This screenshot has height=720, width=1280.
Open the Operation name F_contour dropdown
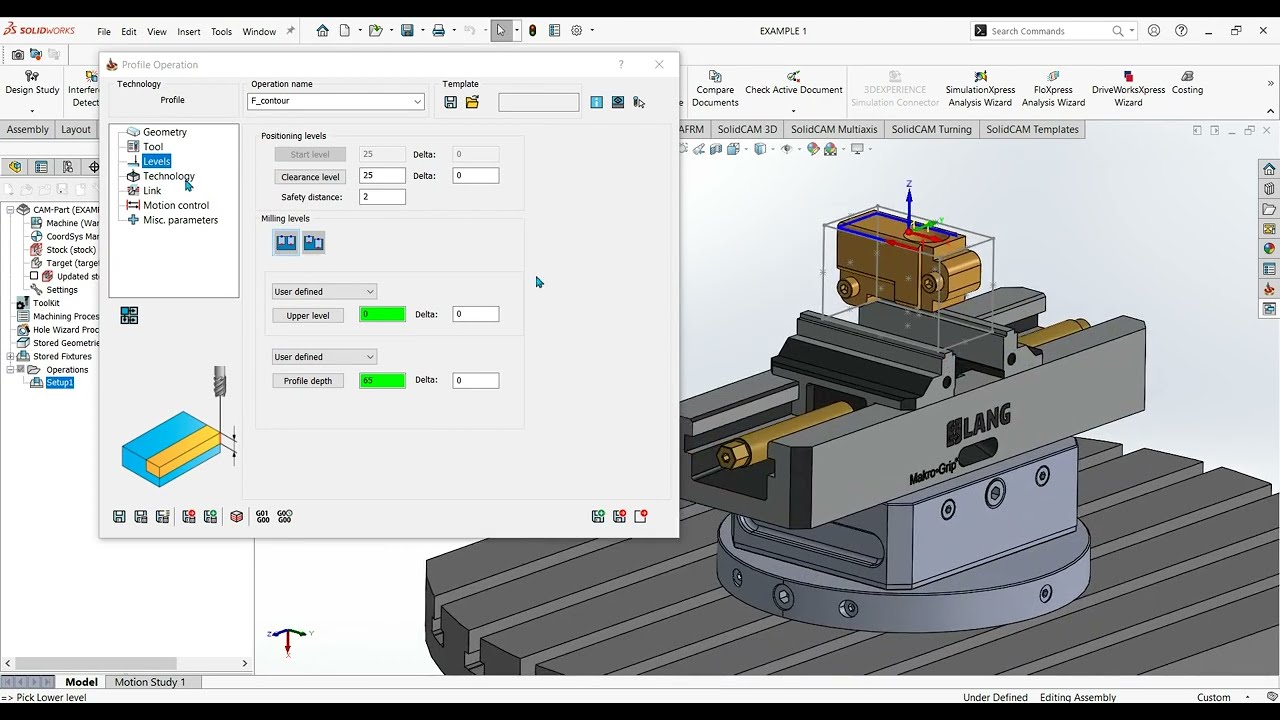(x=417, y=101)
